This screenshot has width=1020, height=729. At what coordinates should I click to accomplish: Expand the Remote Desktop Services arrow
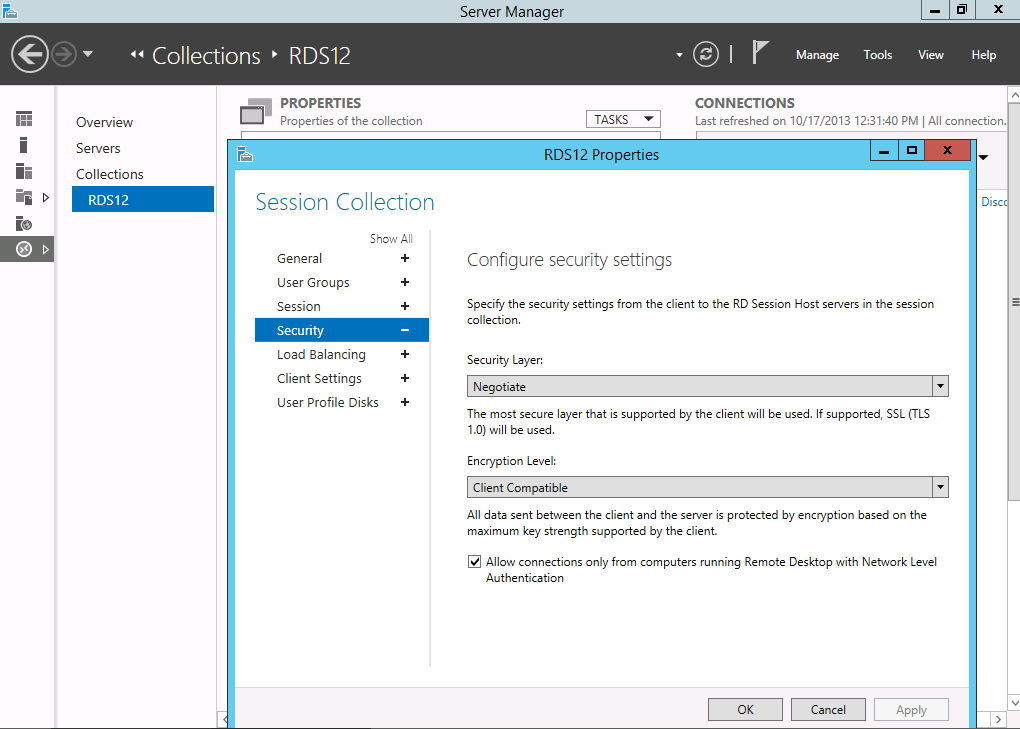click(46, 249)
